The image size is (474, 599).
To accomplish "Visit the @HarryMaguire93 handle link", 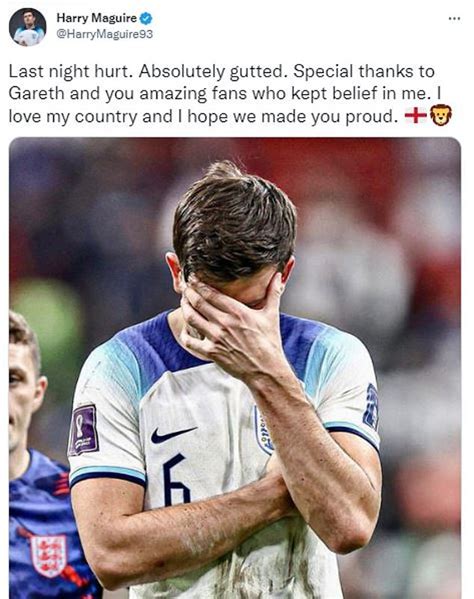I will pyautogui.click(x=104, y=34).
